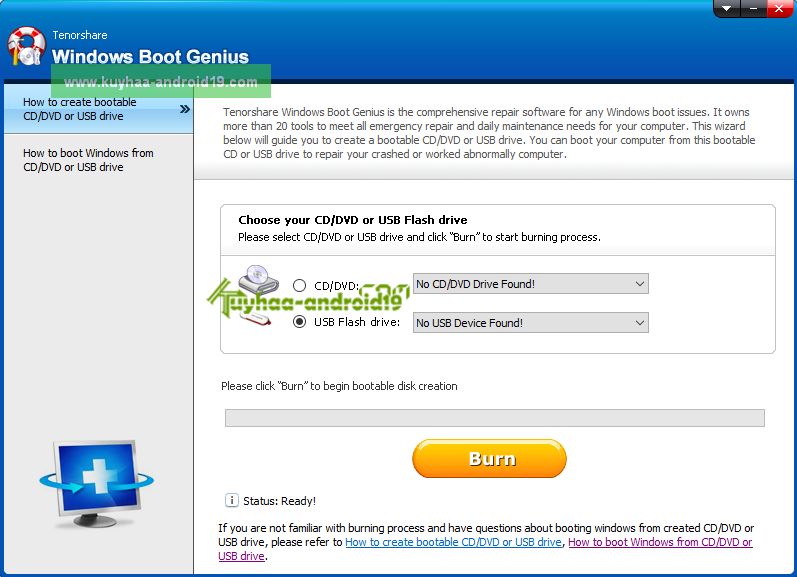Click the burn progress bar
The height and width of the screenshot is (577, 797).
[x=495, y=418]
